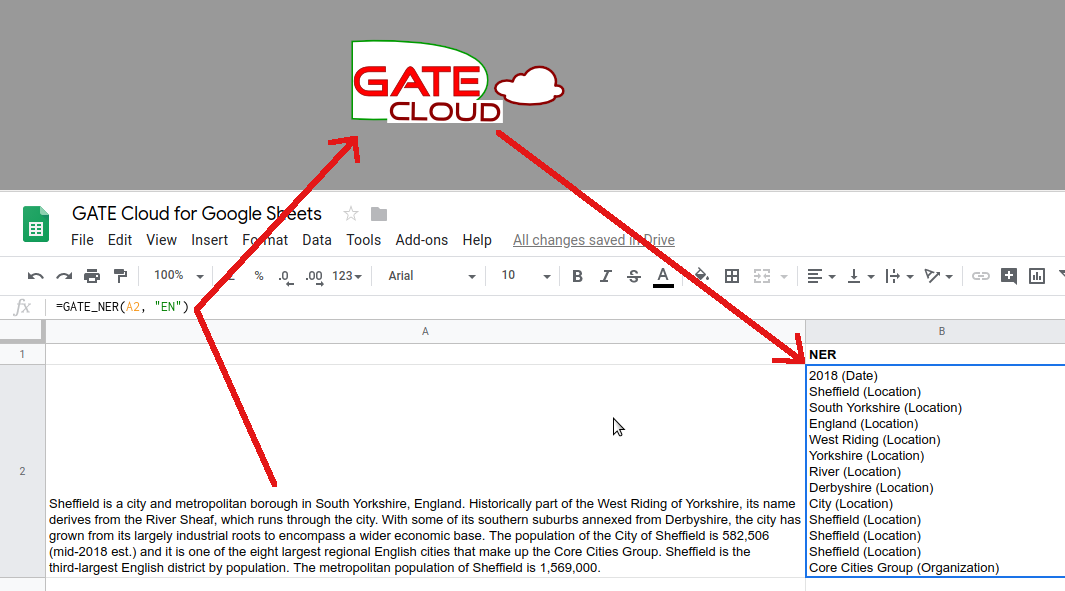Select the row 2 header
The width and height of the screenshot is (1065, 591).
coord(22,471)
